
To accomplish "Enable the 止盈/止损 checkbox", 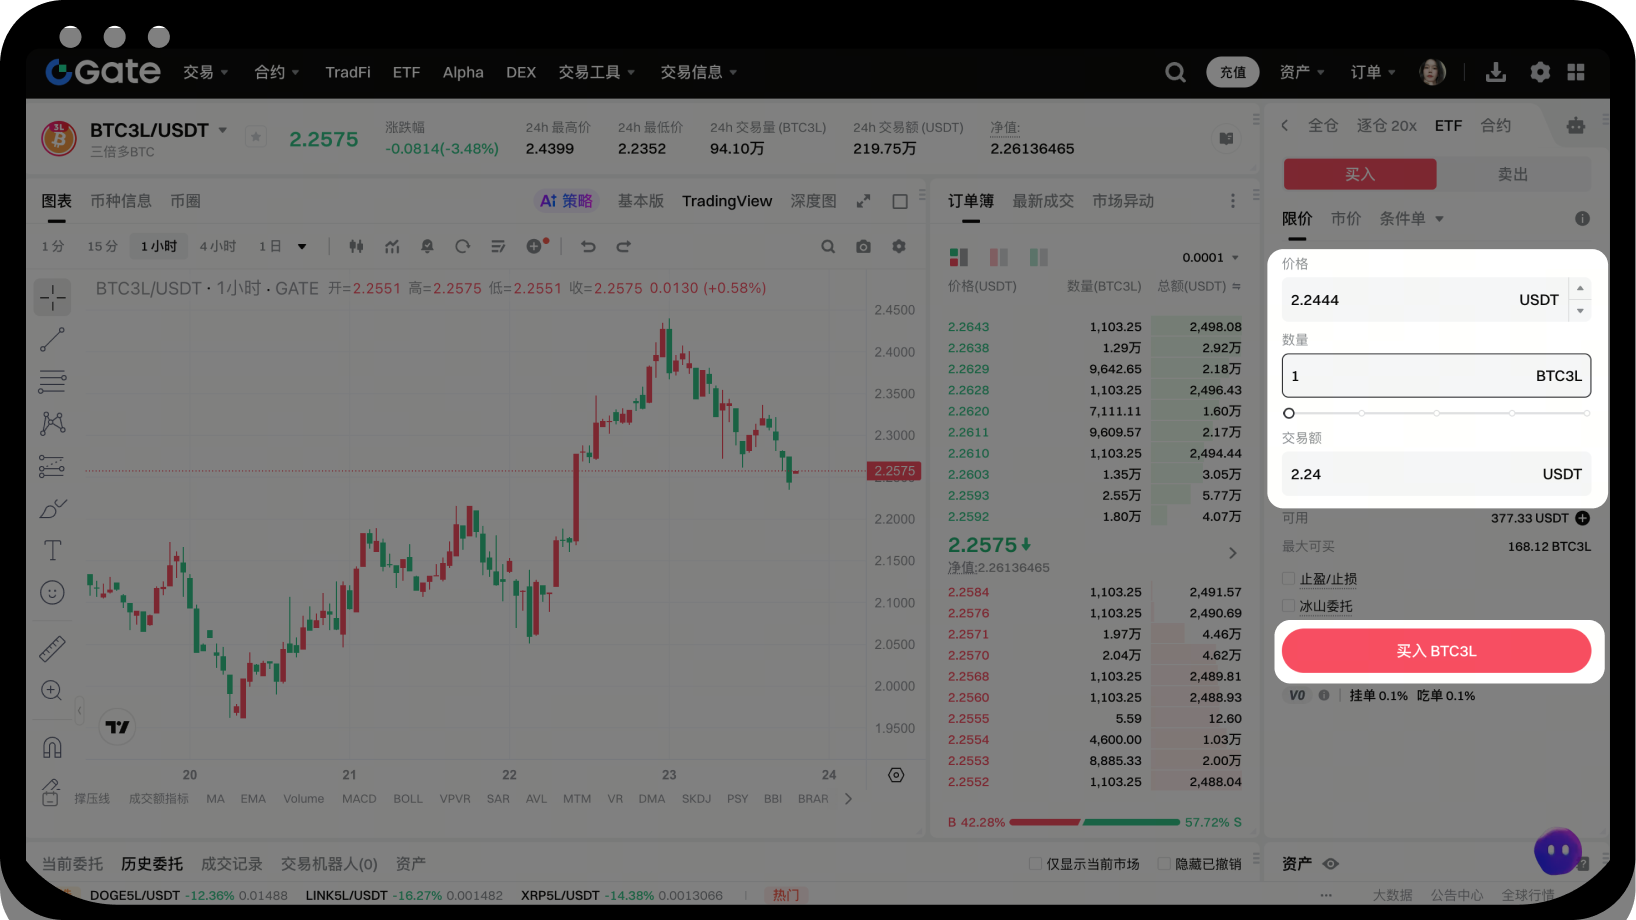I will click(x=1289, y=579).
